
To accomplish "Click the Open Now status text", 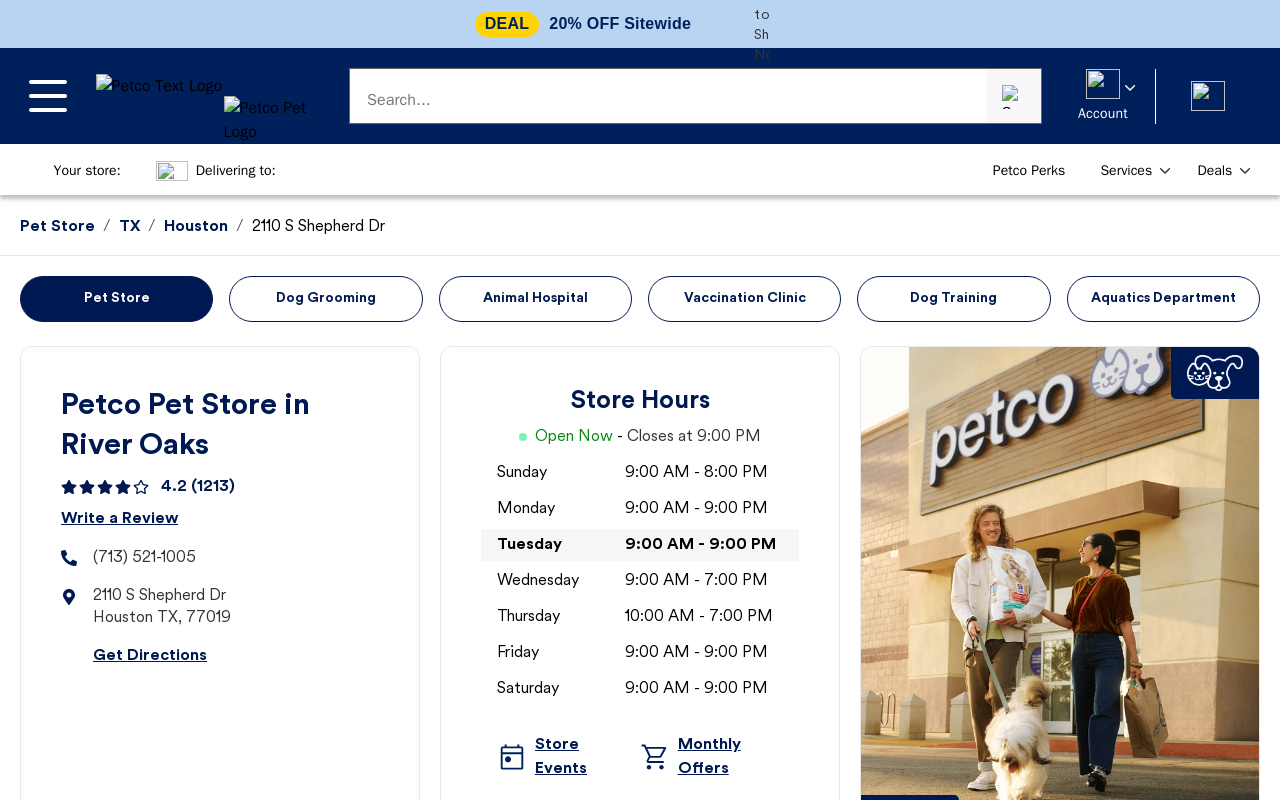I will 574,436.
